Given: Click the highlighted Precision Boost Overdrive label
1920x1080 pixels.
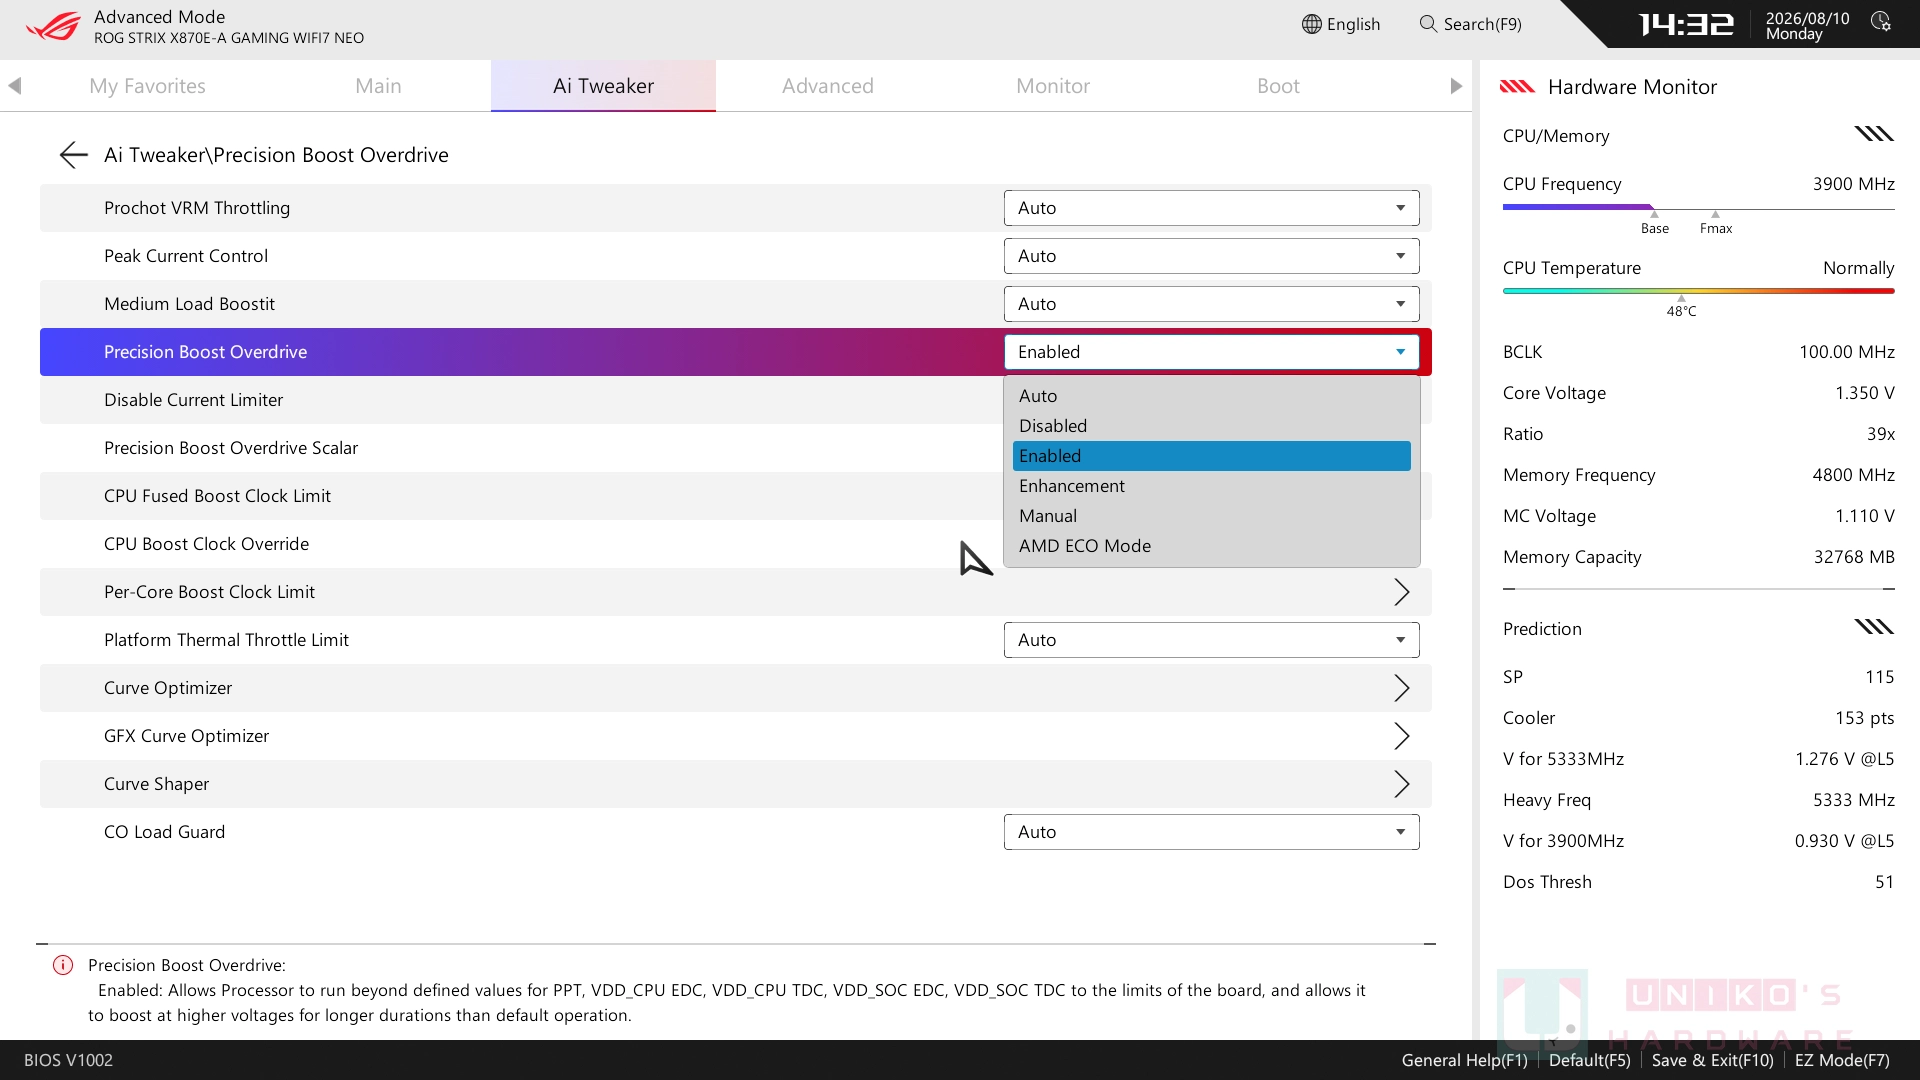Looking at the screenshot, I should [x=205, y=352].
